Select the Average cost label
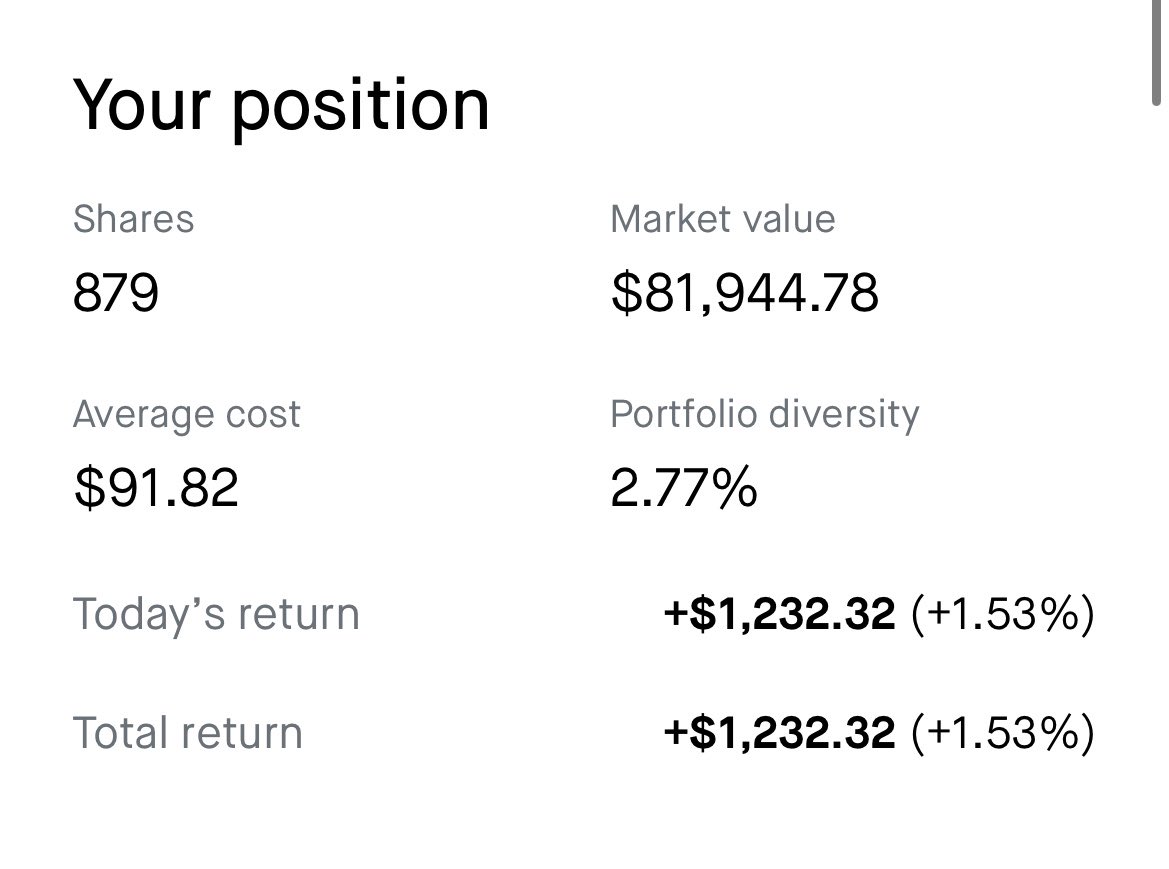The width and height of the screenshot is (1169, 869). [186, 414]
